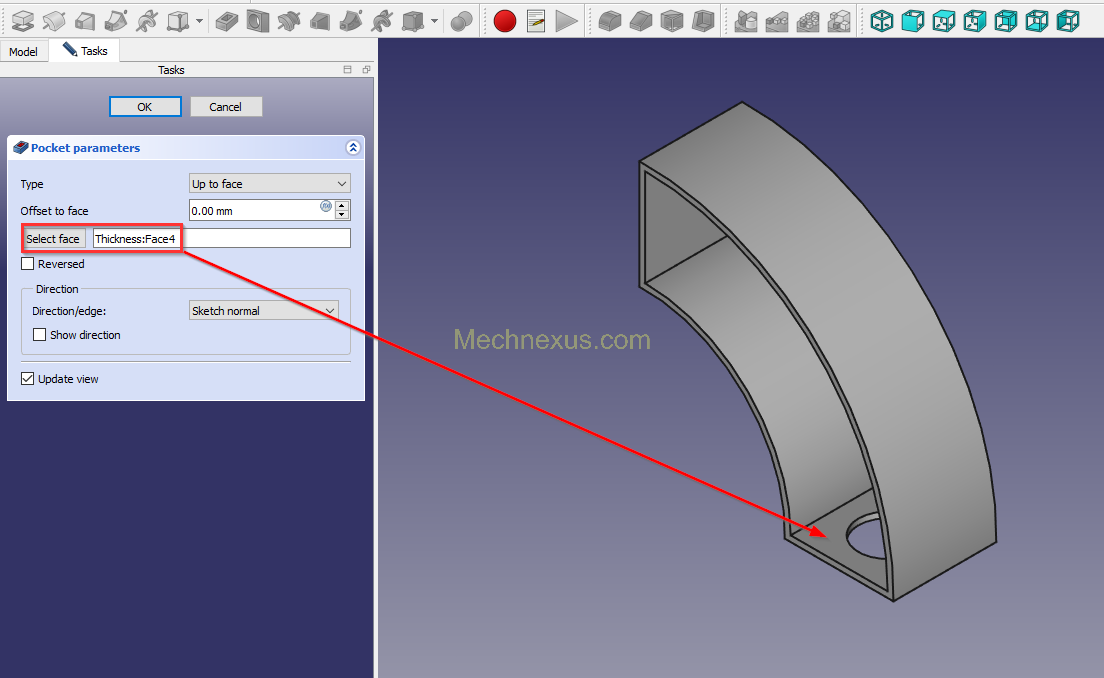Select the Chamfer tool icon
1104x678 pixels.
[x=641, y=20]
